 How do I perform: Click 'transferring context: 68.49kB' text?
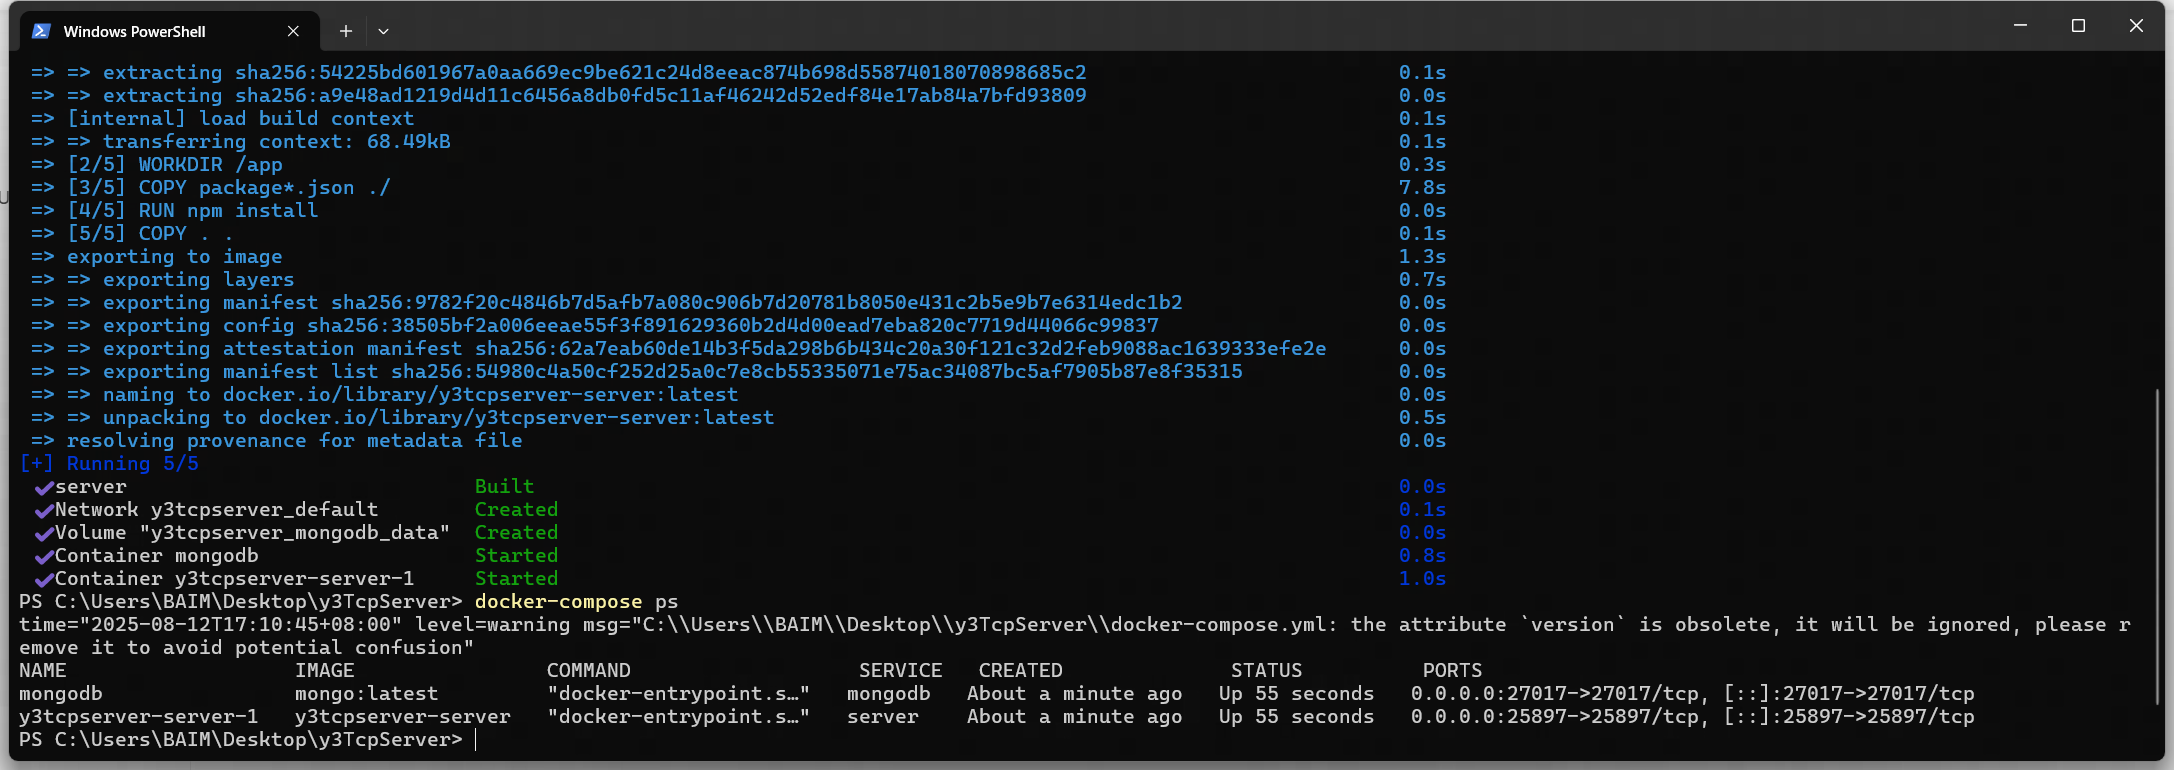276,142
